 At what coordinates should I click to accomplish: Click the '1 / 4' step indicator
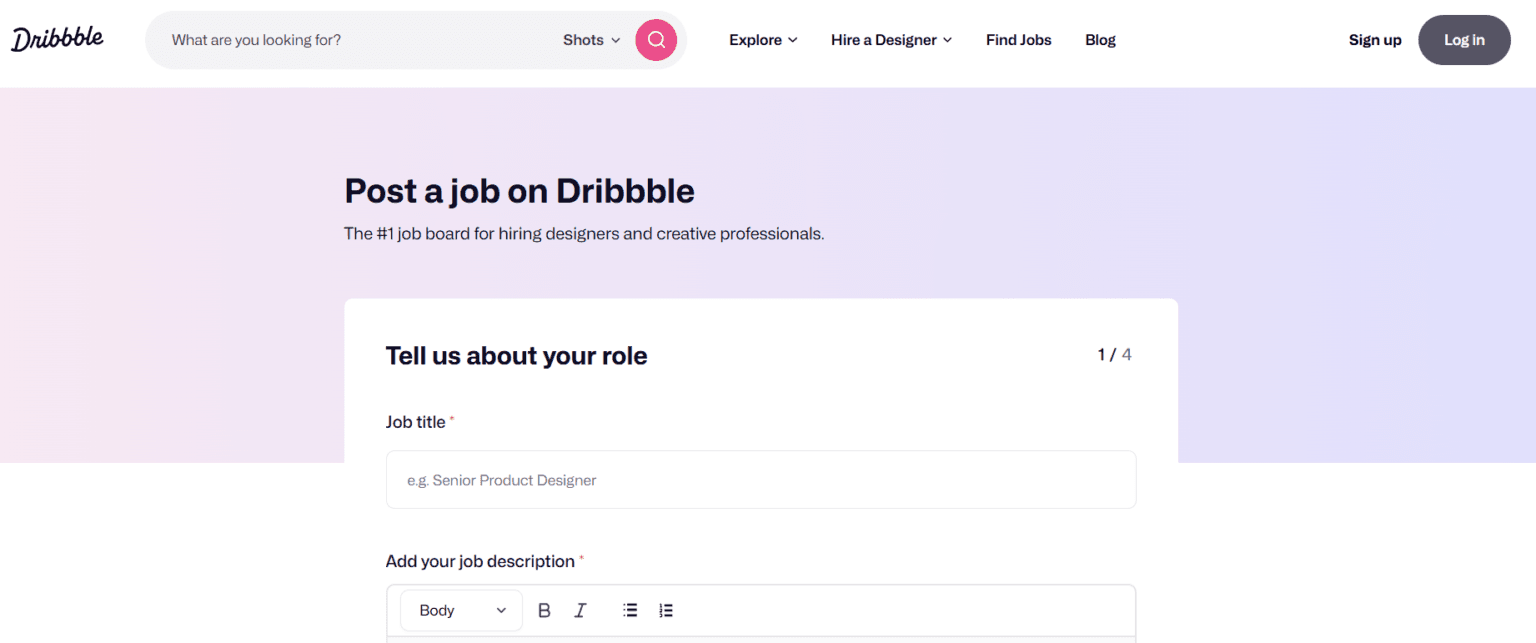(1114, 354)
